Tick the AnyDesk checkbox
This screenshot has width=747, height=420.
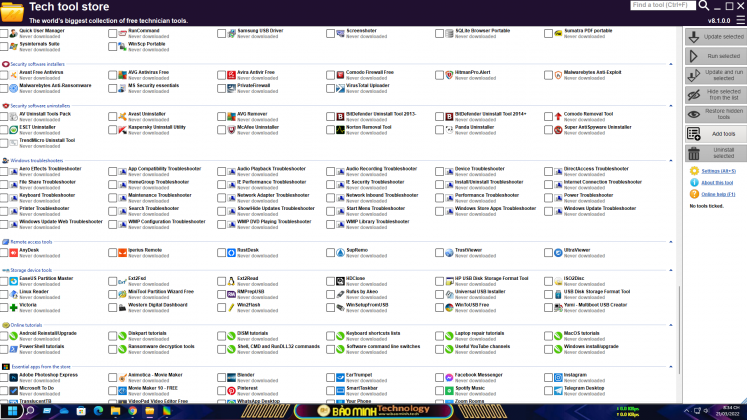tap(4, 253)
